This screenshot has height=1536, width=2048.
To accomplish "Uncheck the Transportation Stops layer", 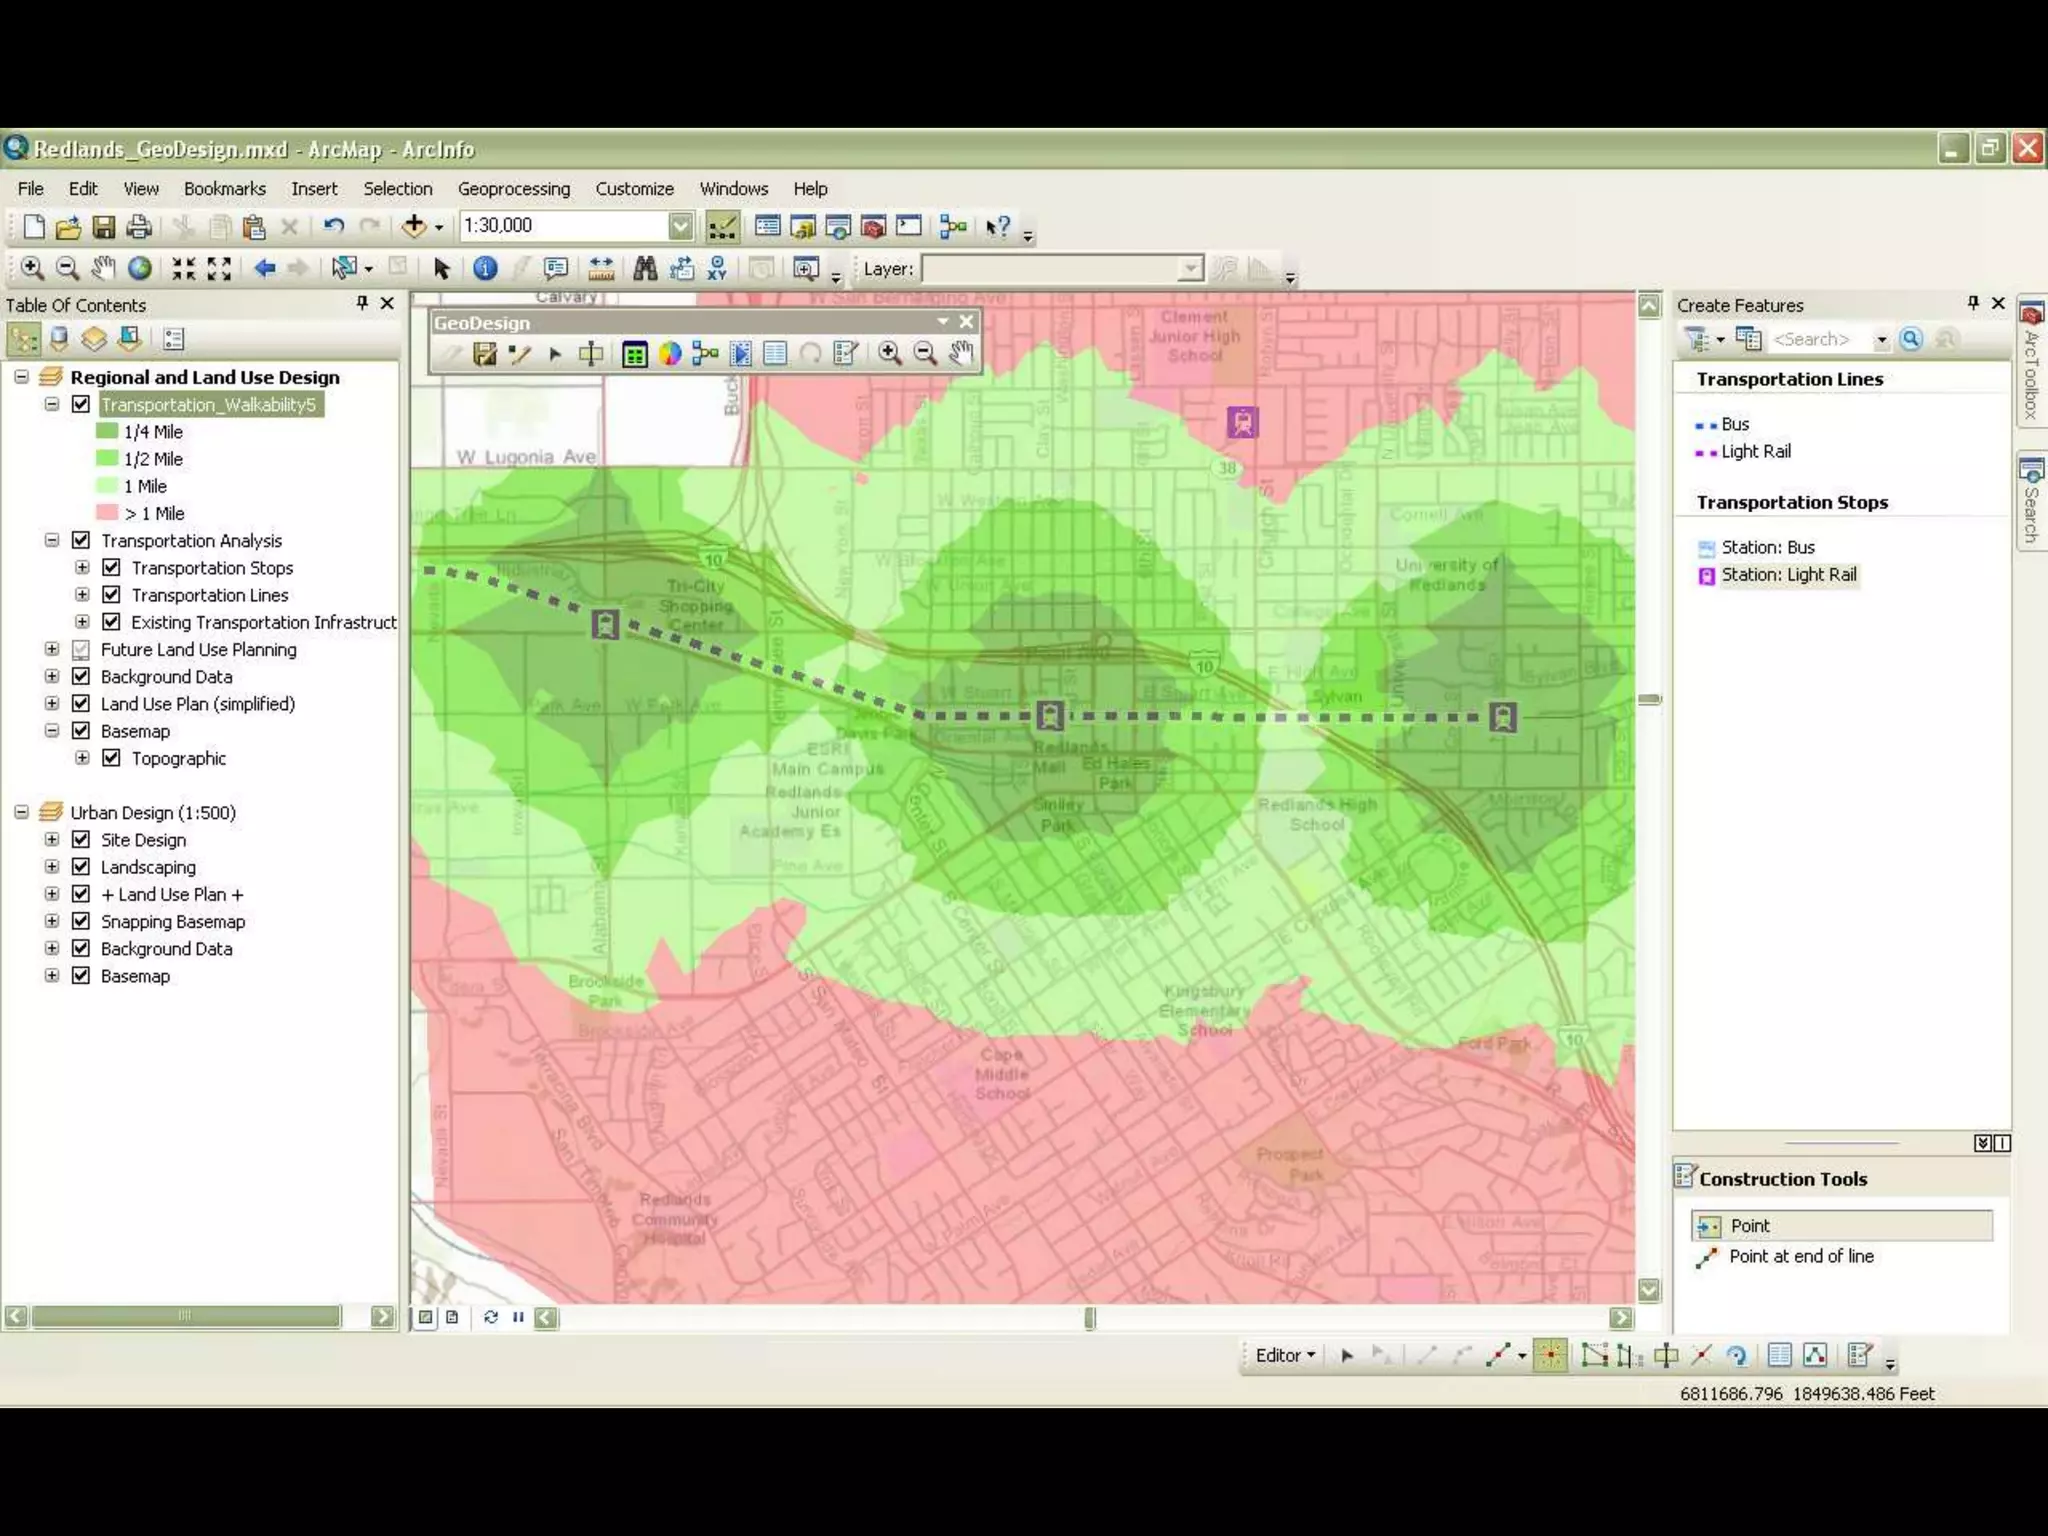I will click(x=112, y=568).
